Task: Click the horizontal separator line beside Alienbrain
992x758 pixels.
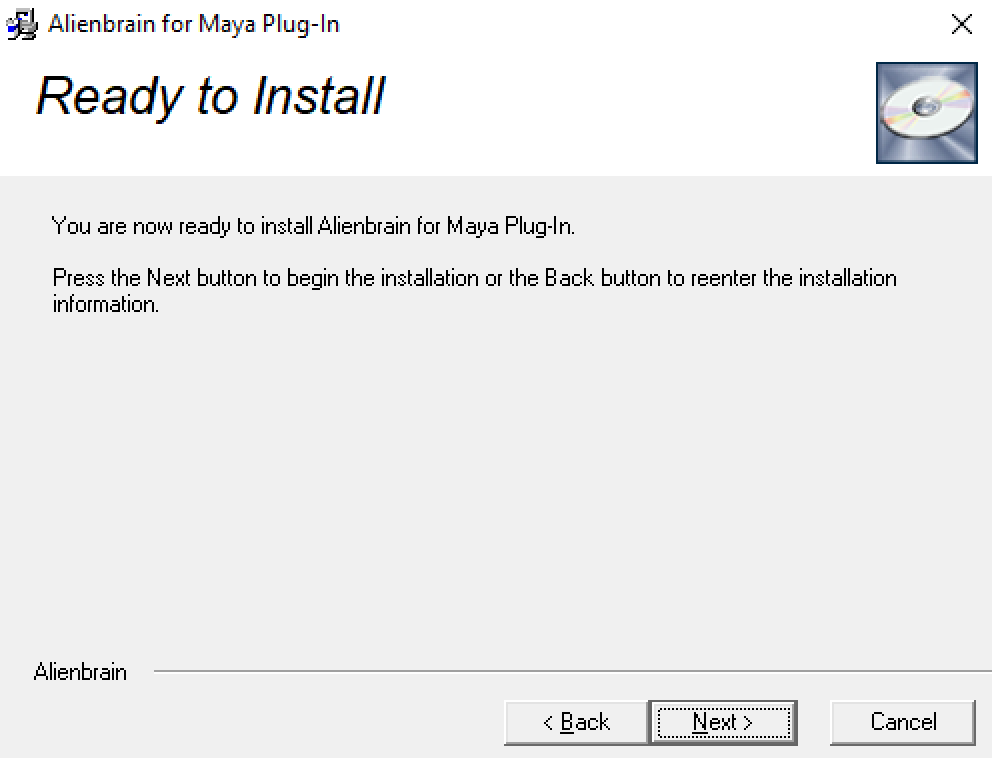Action: click(x=573, y=671)
